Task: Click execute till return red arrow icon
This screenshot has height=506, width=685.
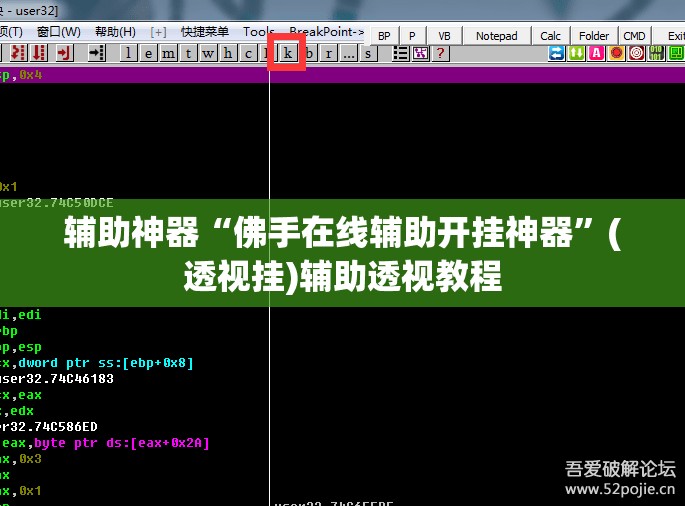Action: (64, 53)
